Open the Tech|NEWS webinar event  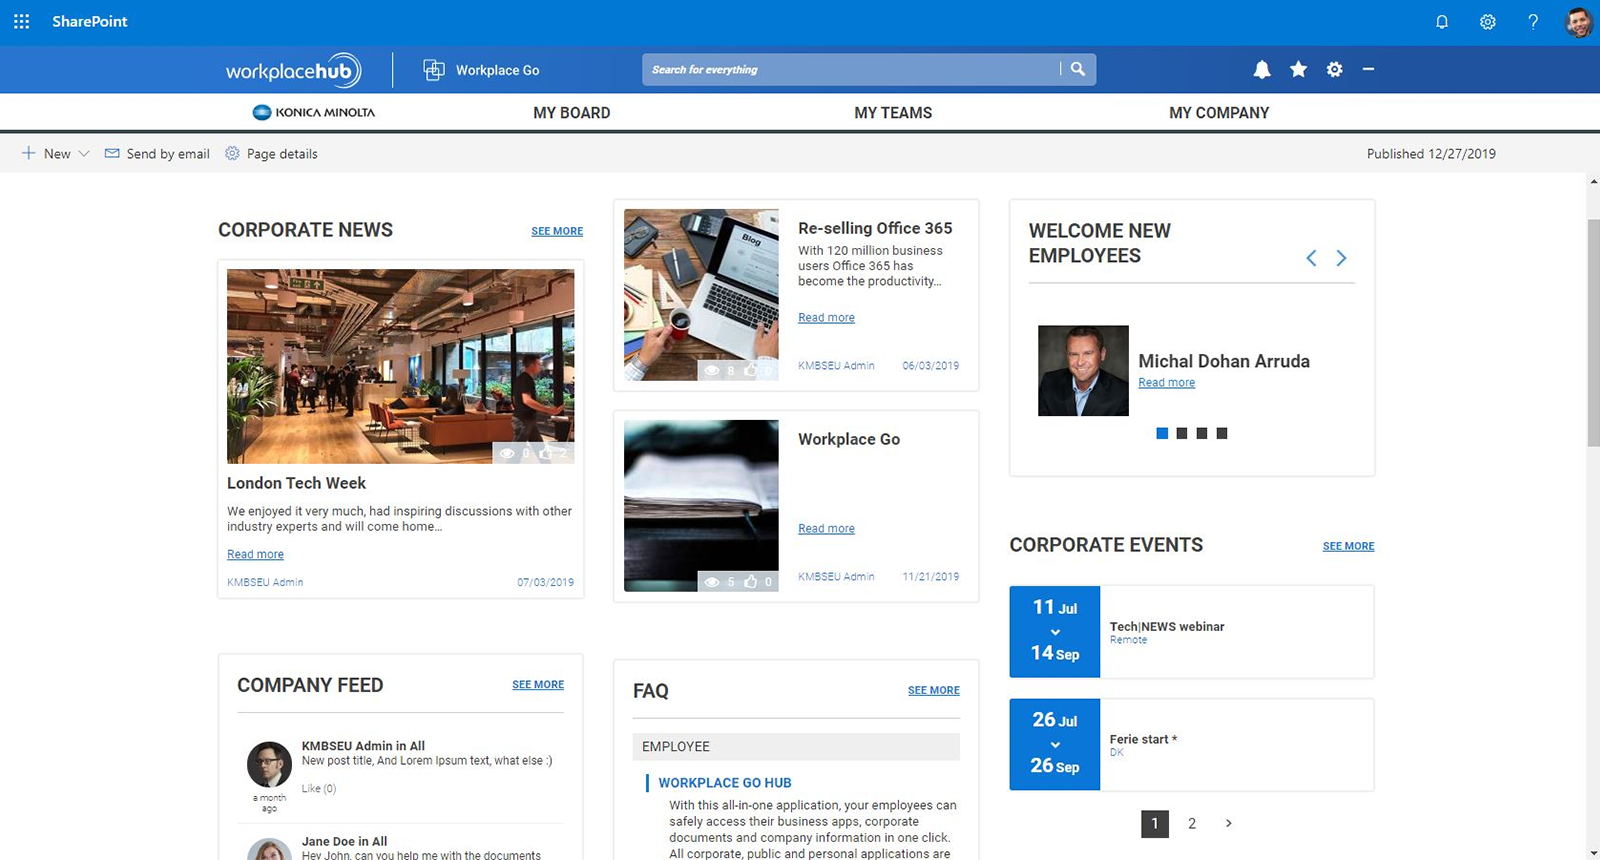pos(1167,627)
